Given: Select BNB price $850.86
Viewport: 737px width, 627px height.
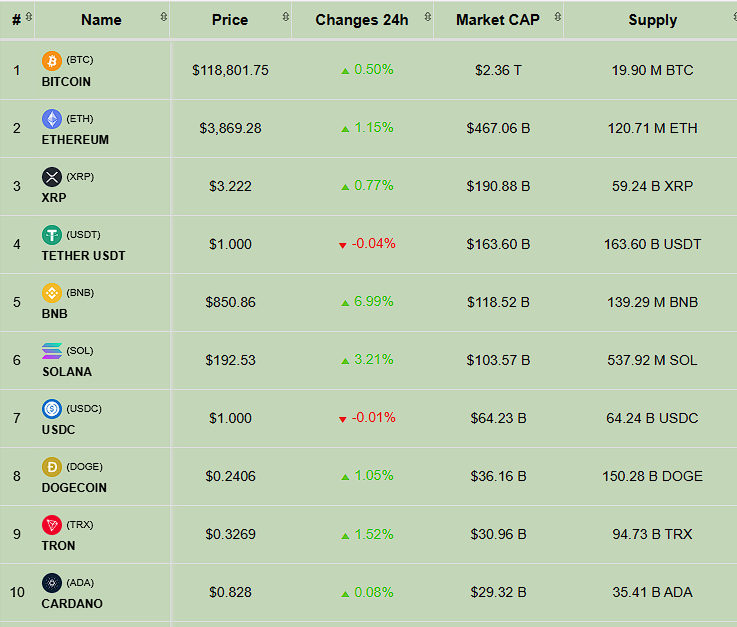Looking at the screenshot, I should [230, 302].
